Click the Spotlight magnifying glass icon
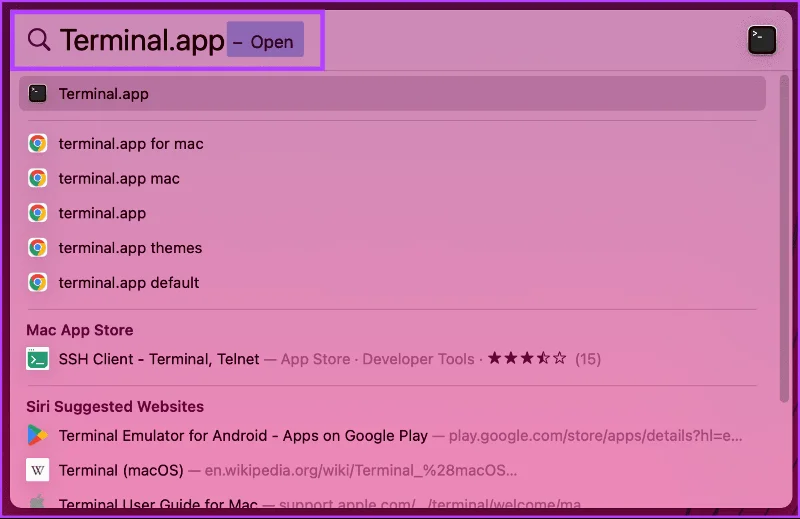 39,39
